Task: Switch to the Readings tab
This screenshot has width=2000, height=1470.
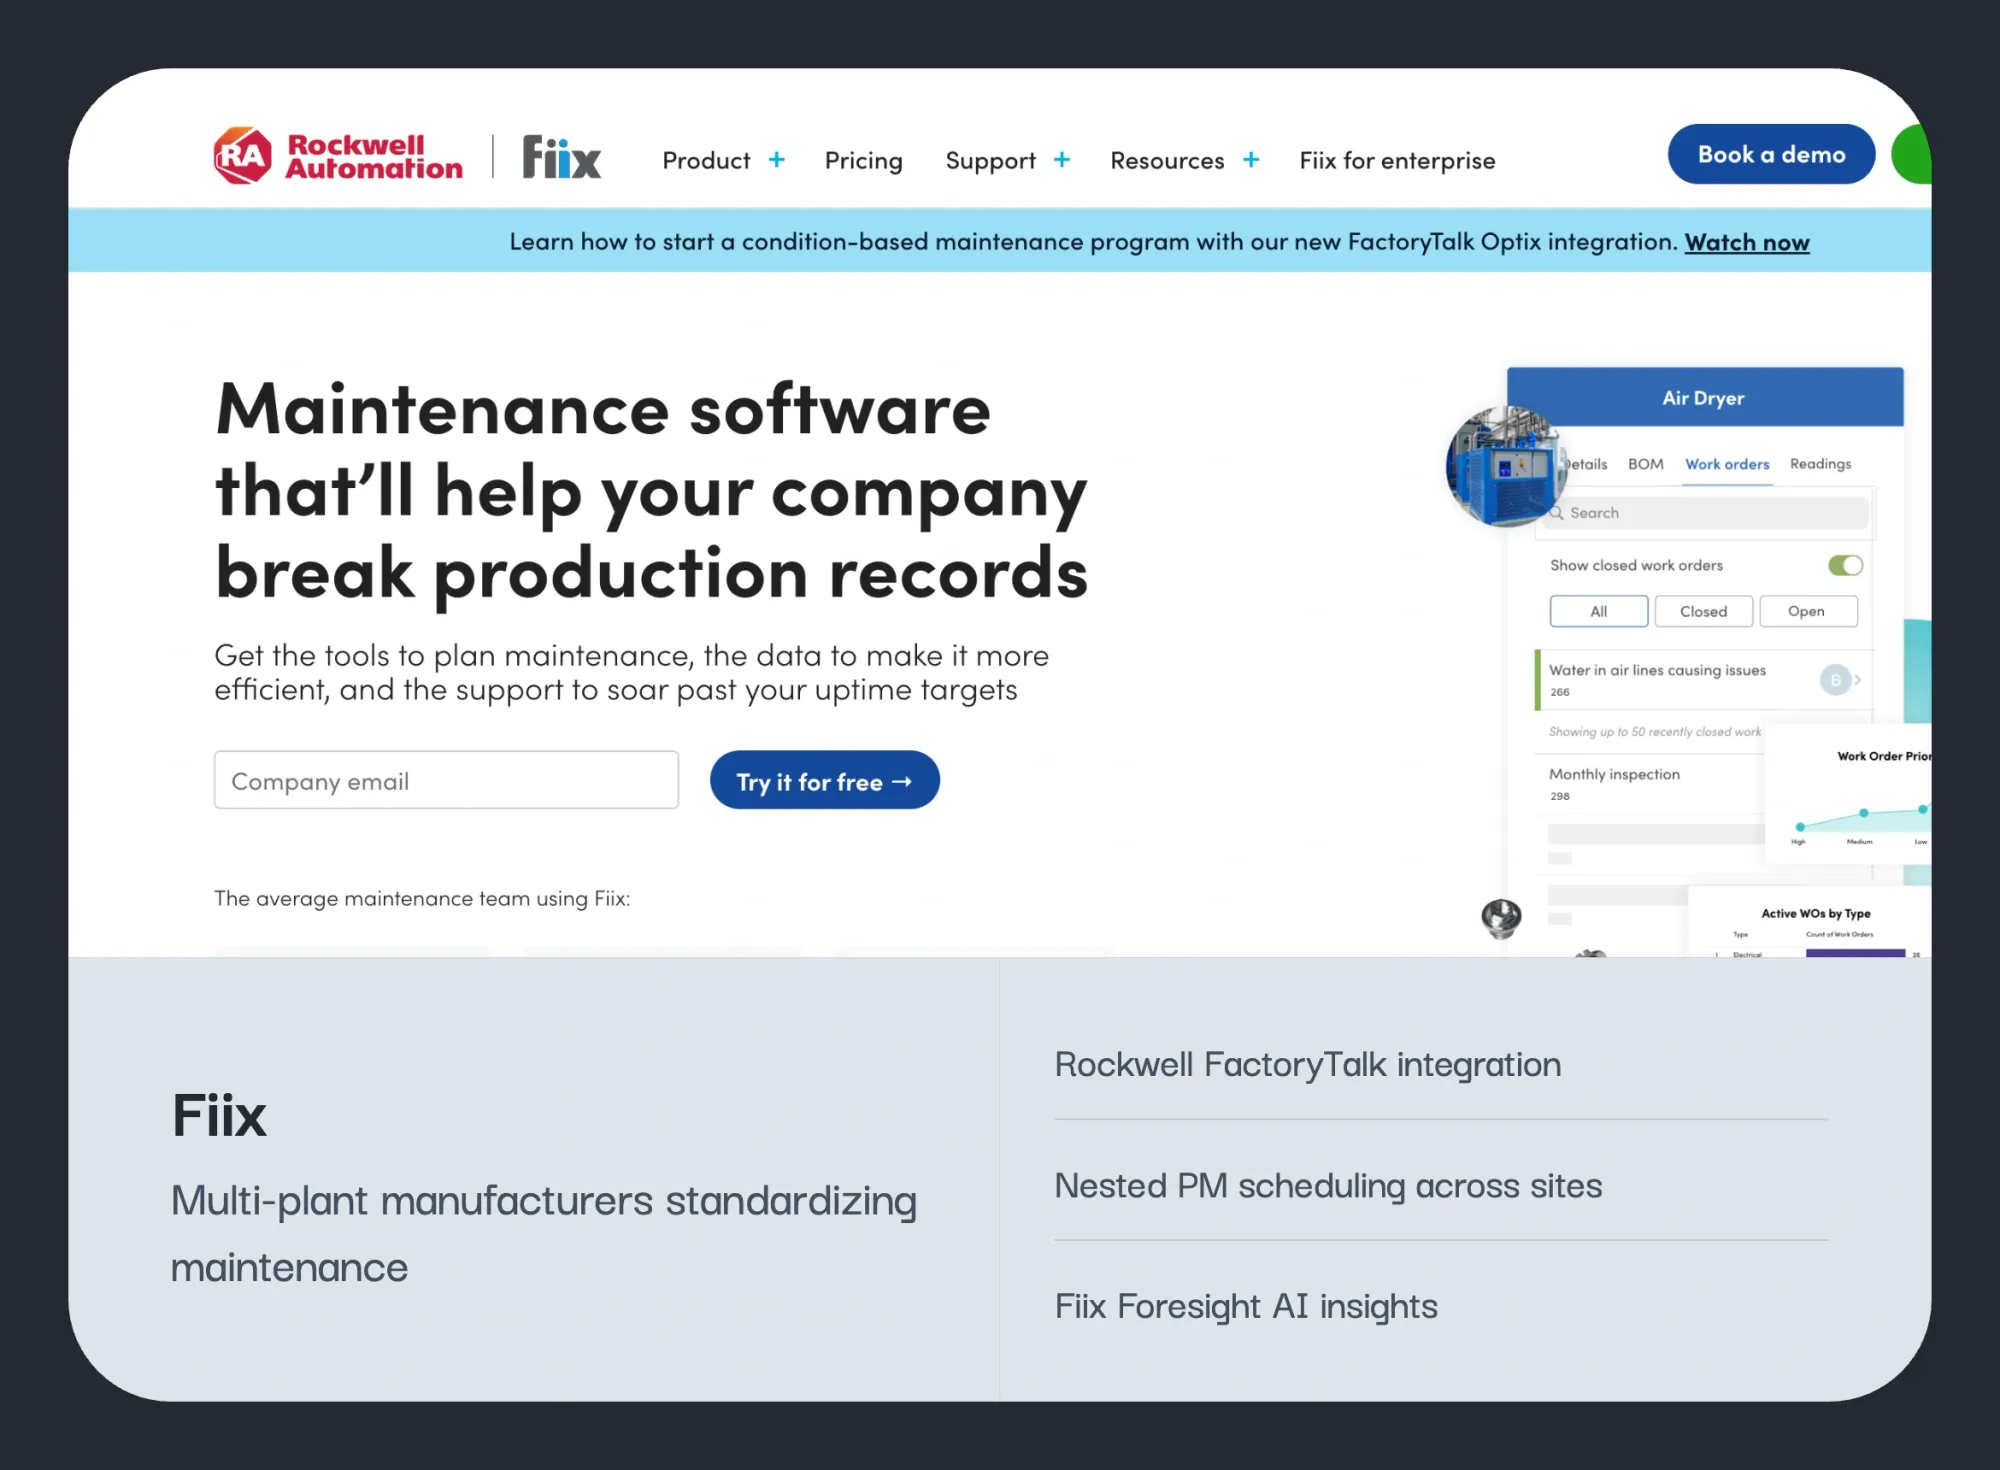Action: [1820, 464]
